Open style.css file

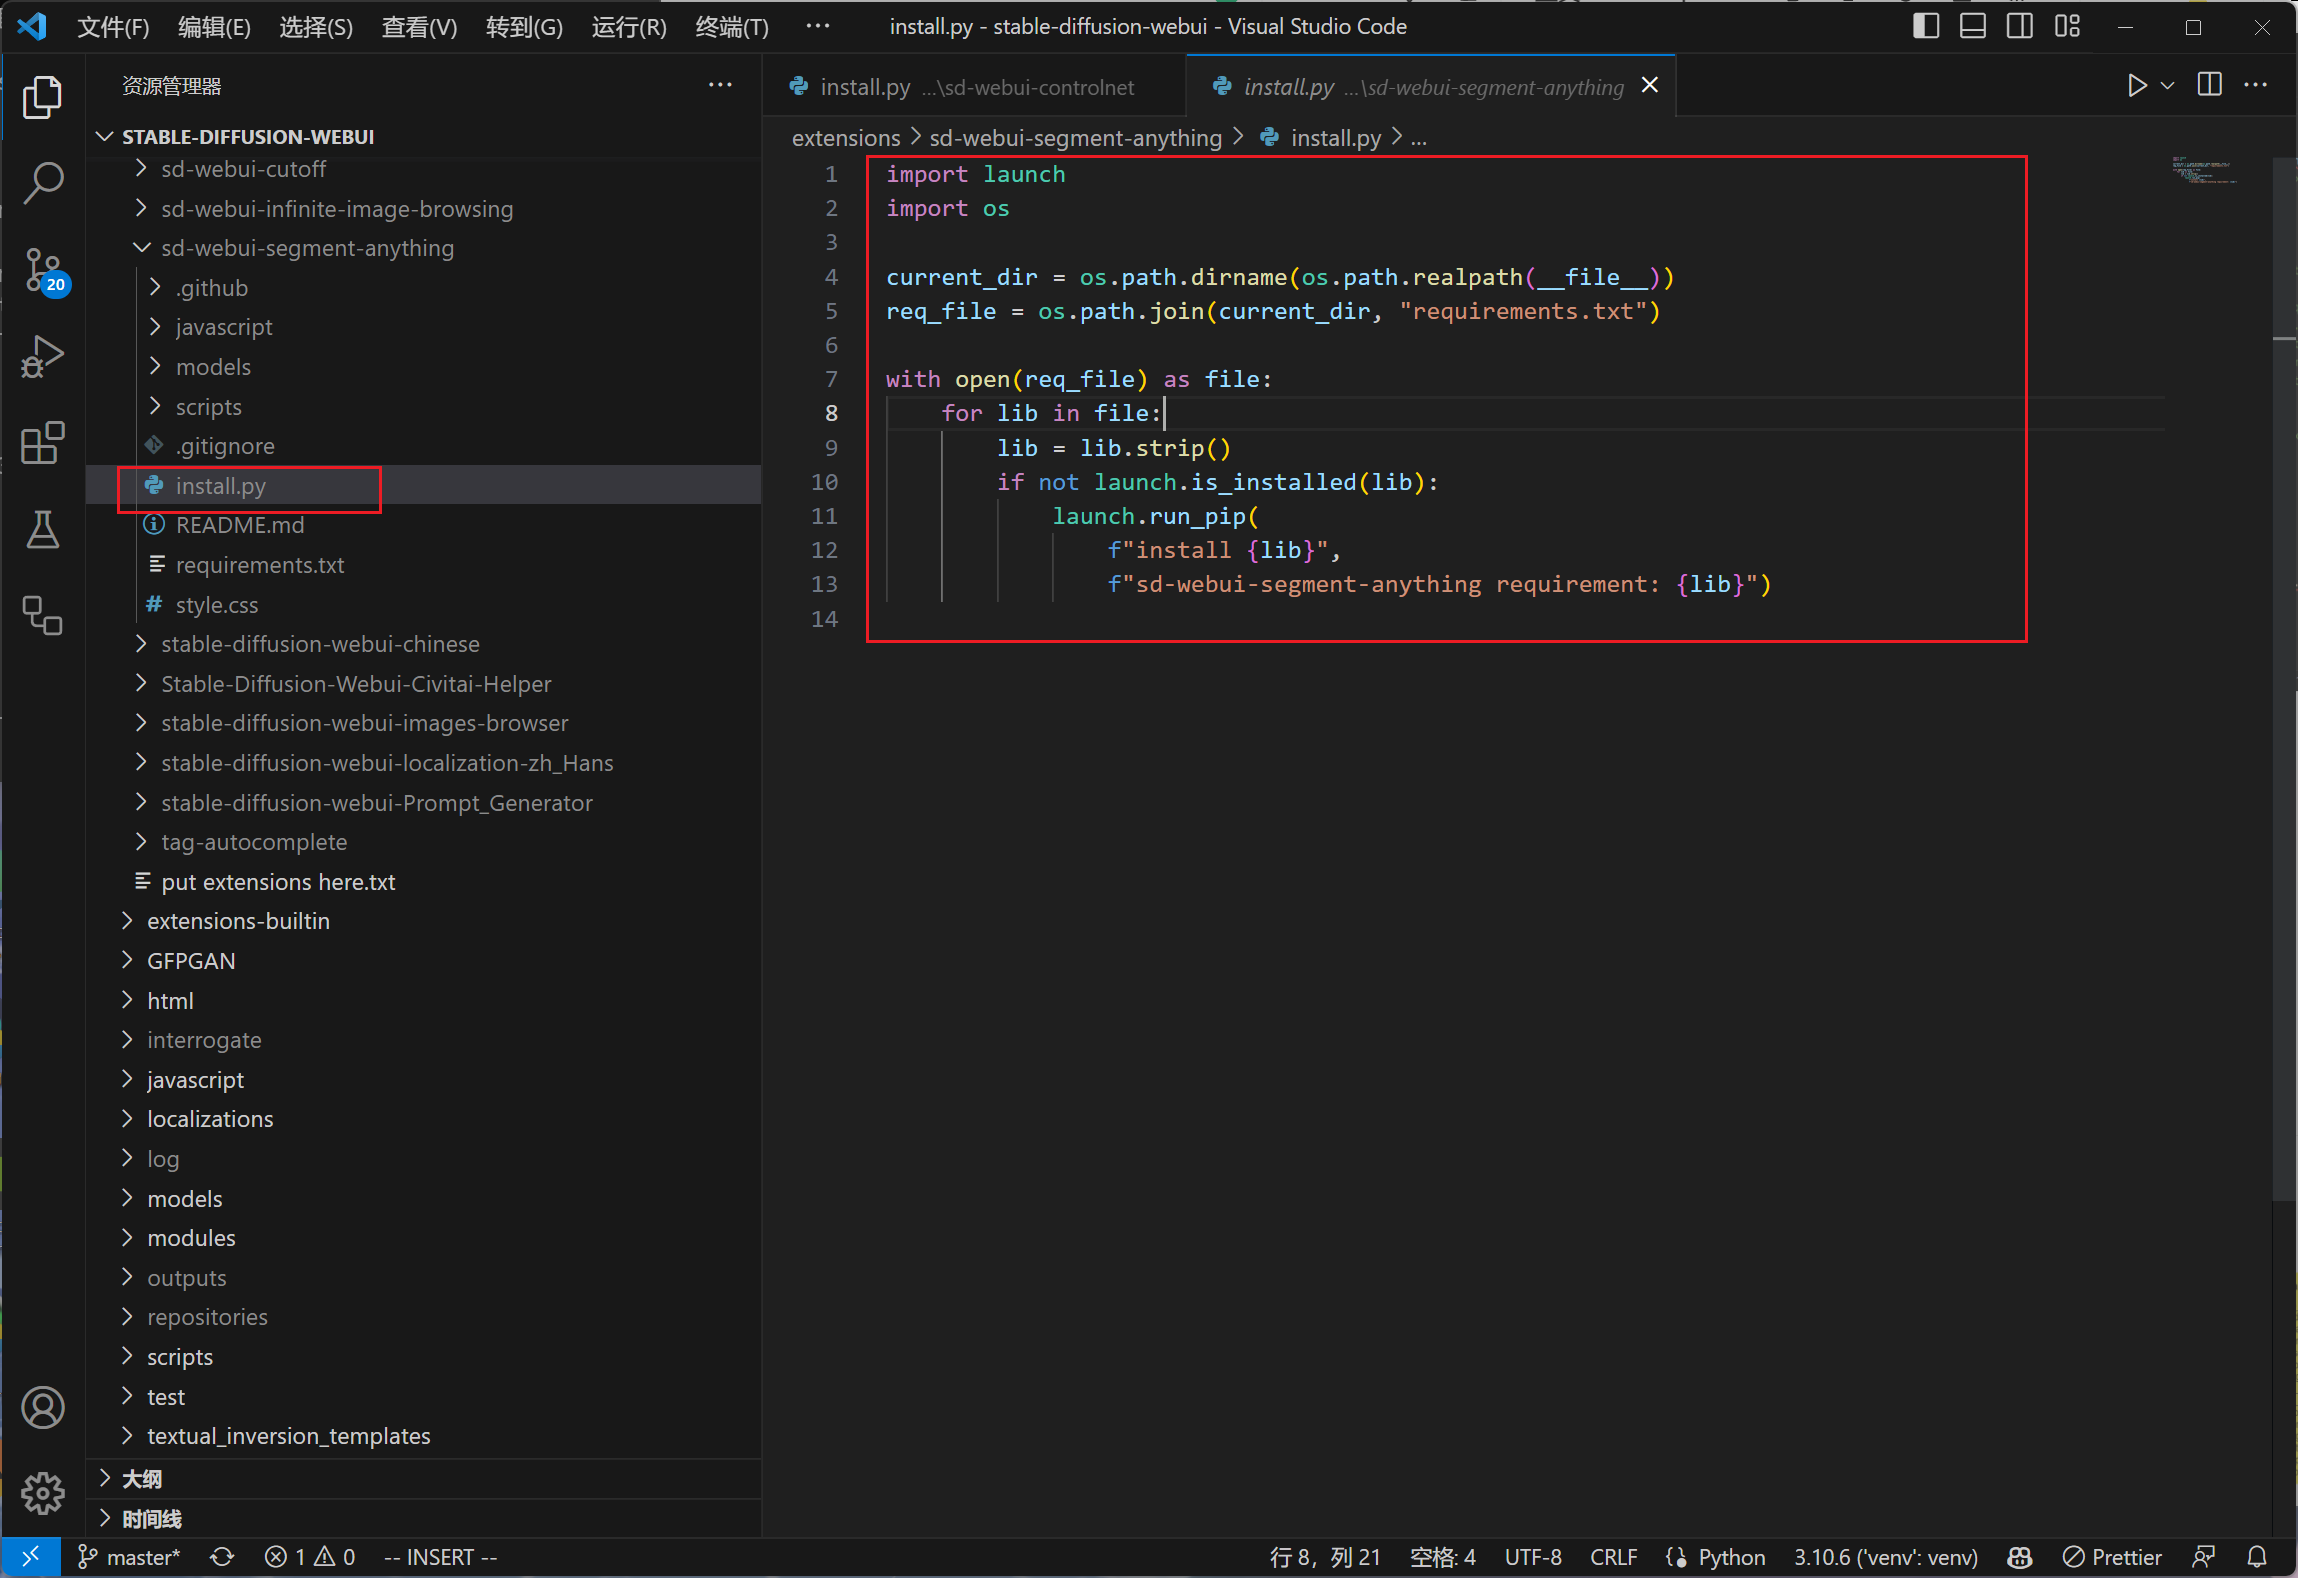(x=216, y=605)
